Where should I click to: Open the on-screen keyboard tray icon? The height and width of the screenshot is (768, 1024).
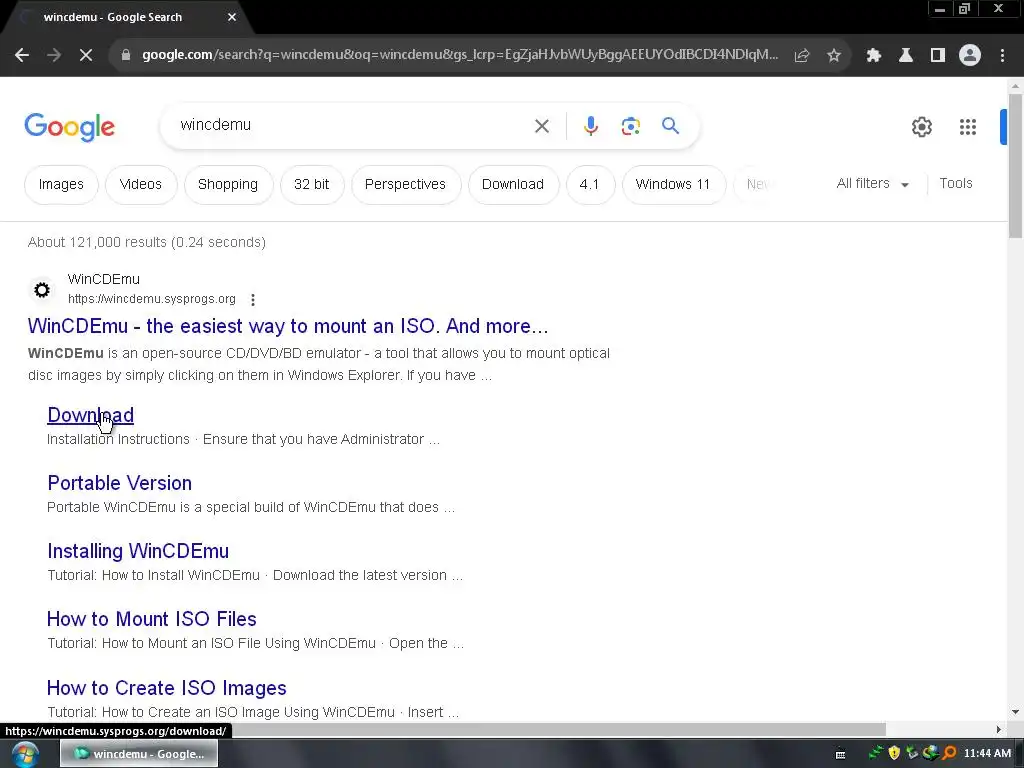pos(840,754)
